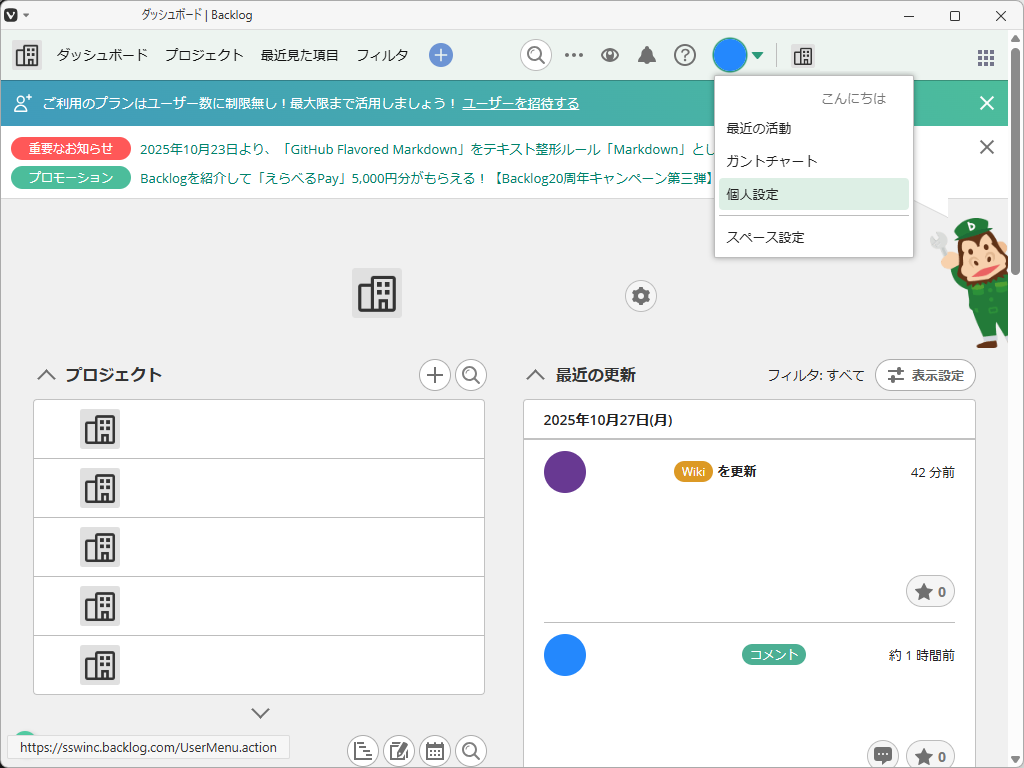The width and height of the screenshot is (1024, 768).
Task: Click the organization building icon beside avatar
Action: [803, 56]
